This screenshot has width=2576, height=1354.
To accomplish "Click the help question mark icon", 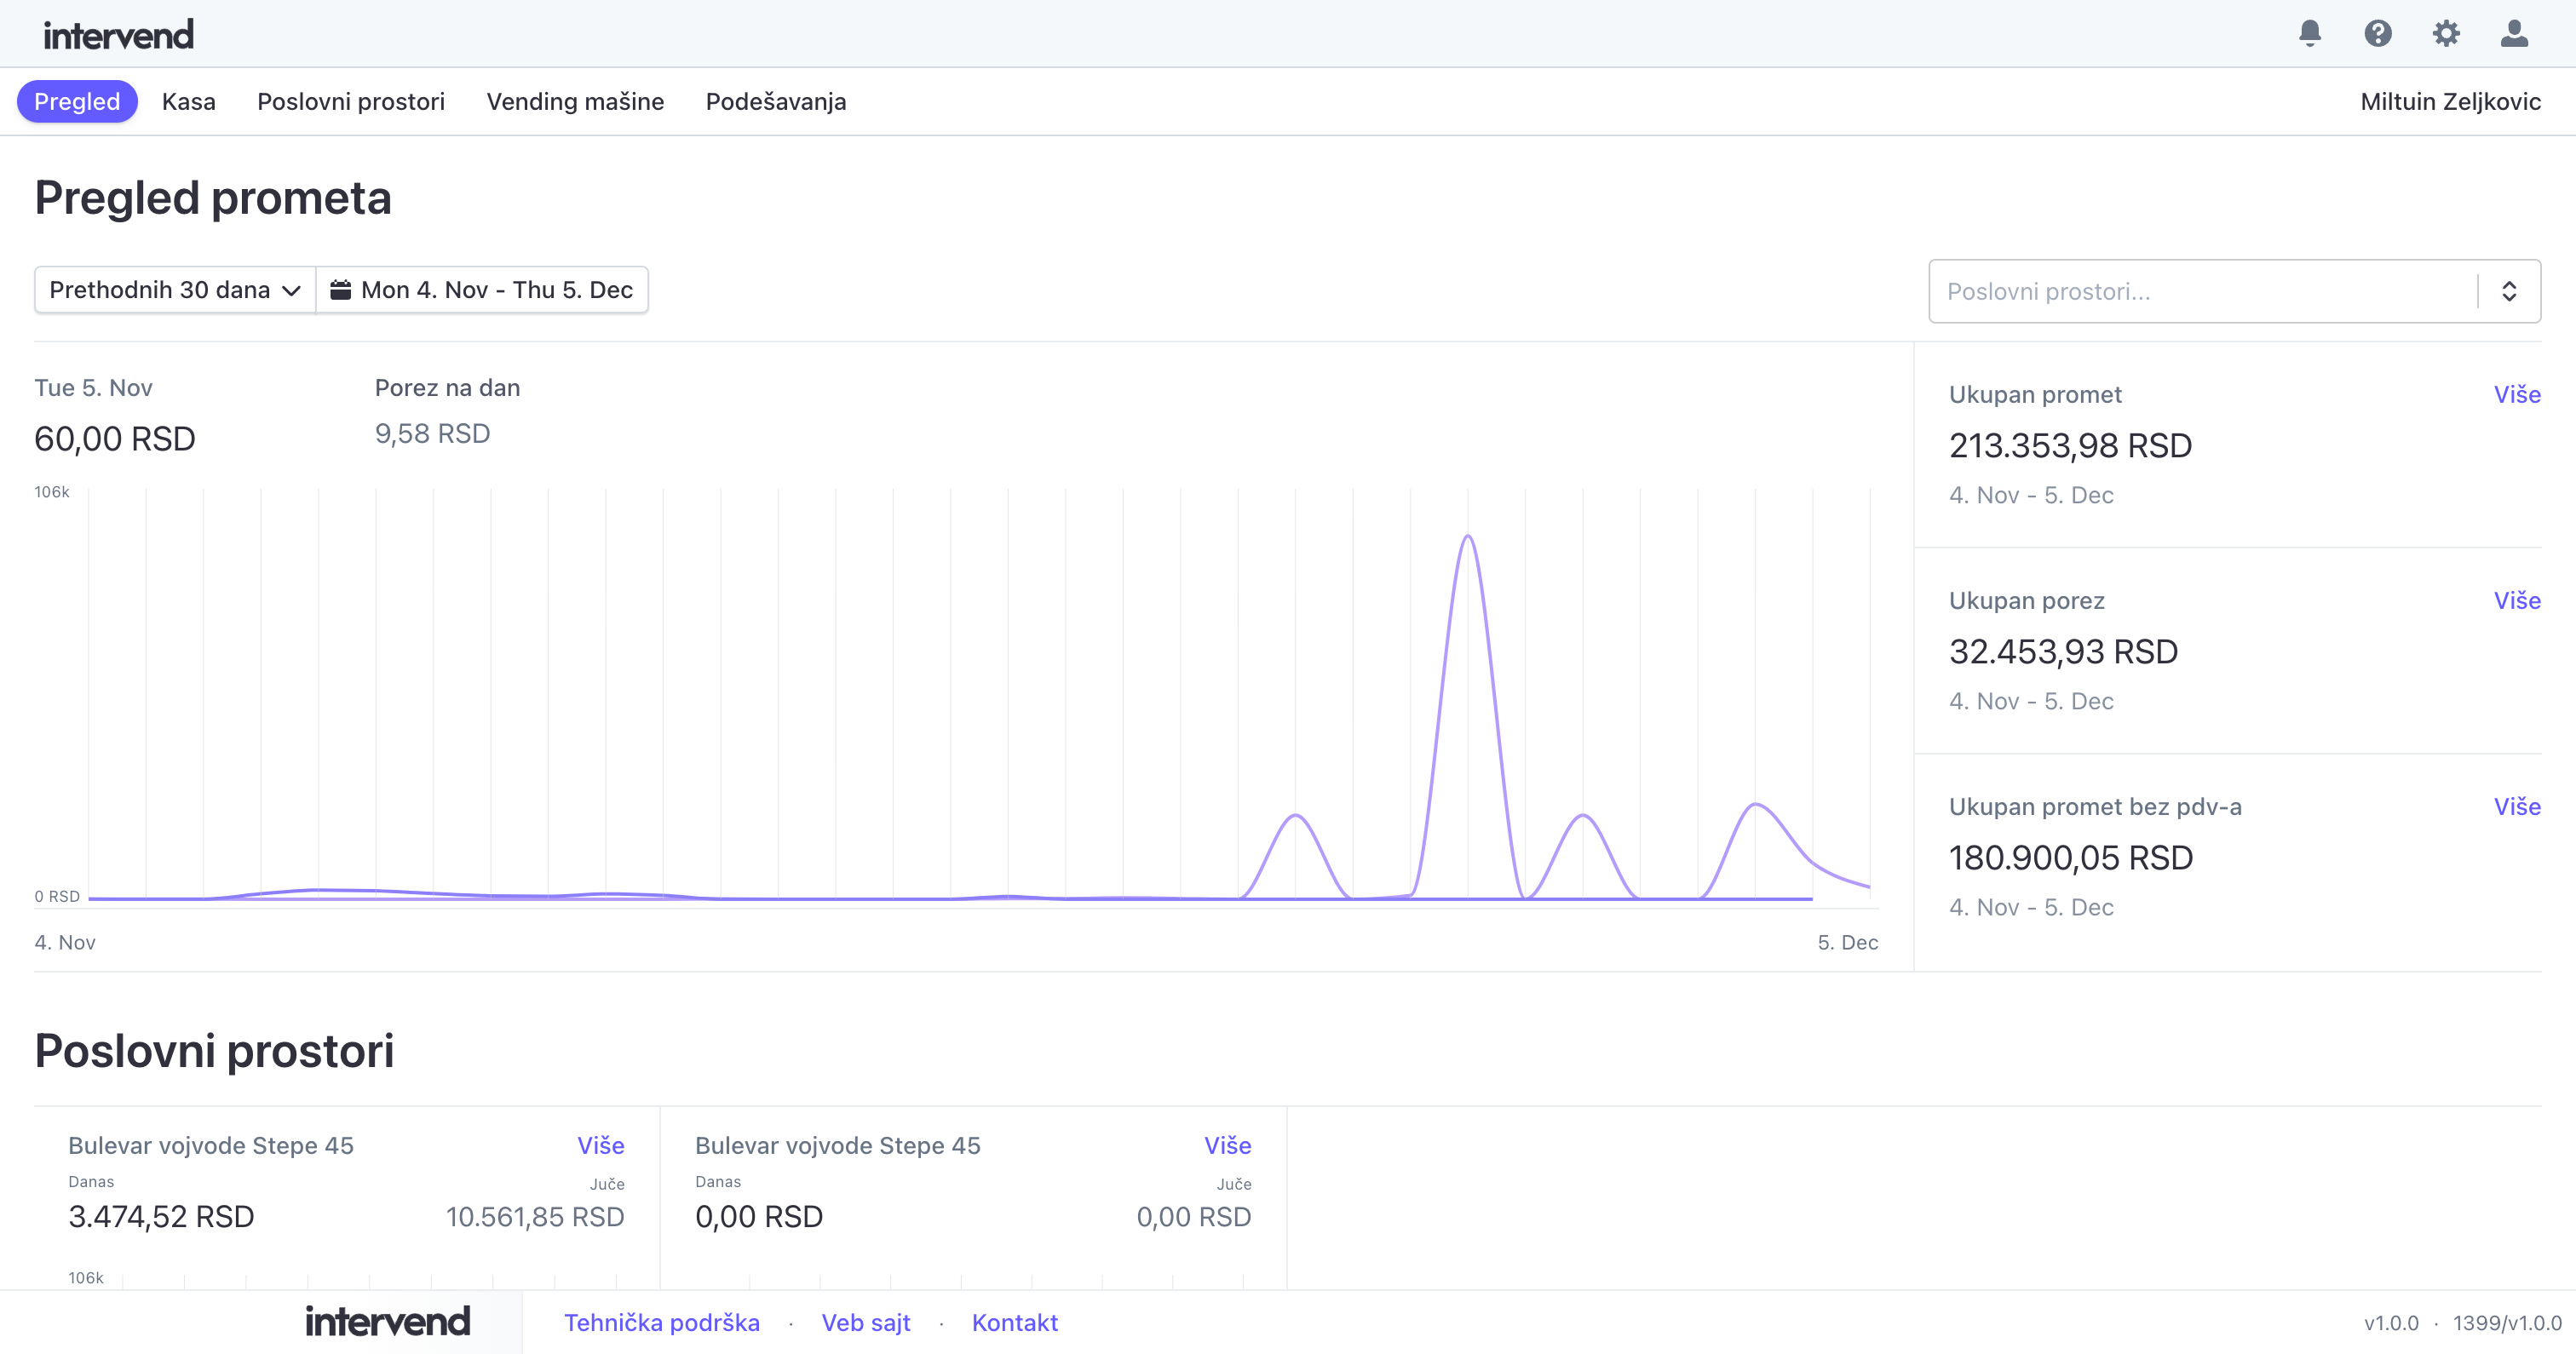I will 2377,34.
